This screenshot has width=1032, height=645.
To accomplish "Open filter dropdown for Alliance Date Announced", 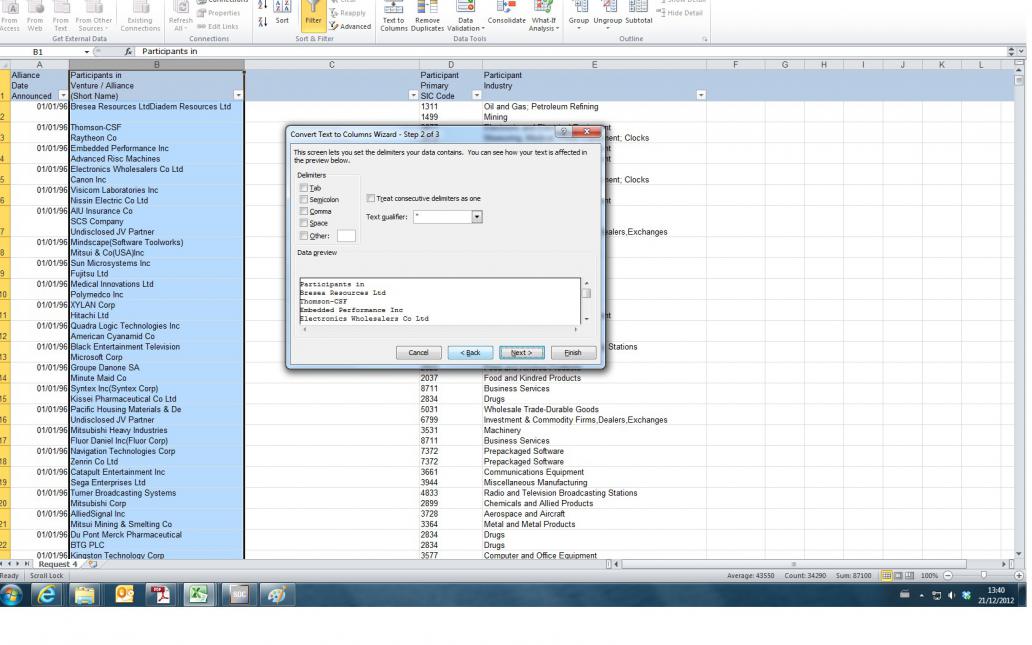I will [x=63, y=95].
